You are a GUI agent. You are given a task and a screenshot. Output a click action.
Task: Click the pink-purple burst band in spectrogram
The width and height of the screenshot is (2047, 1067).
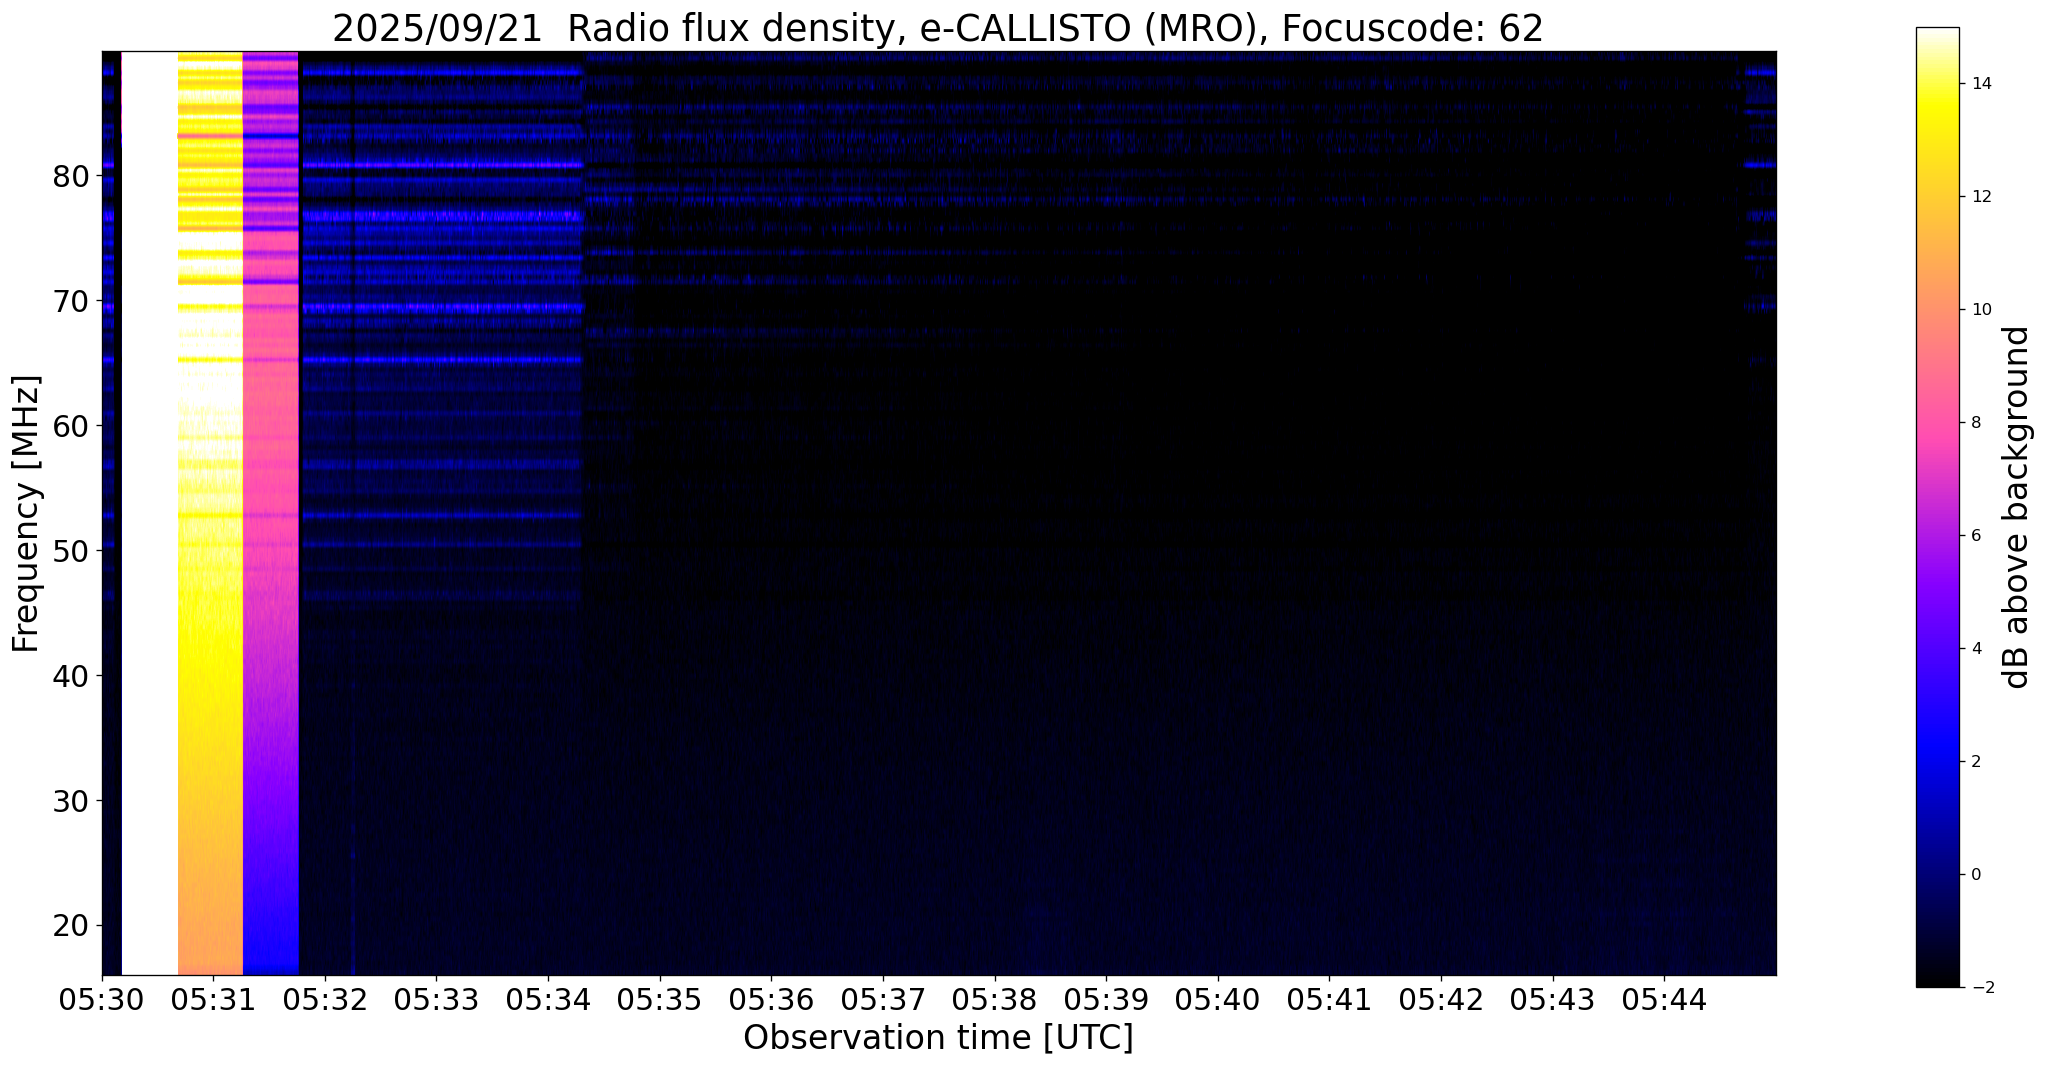tap(271, 513)
